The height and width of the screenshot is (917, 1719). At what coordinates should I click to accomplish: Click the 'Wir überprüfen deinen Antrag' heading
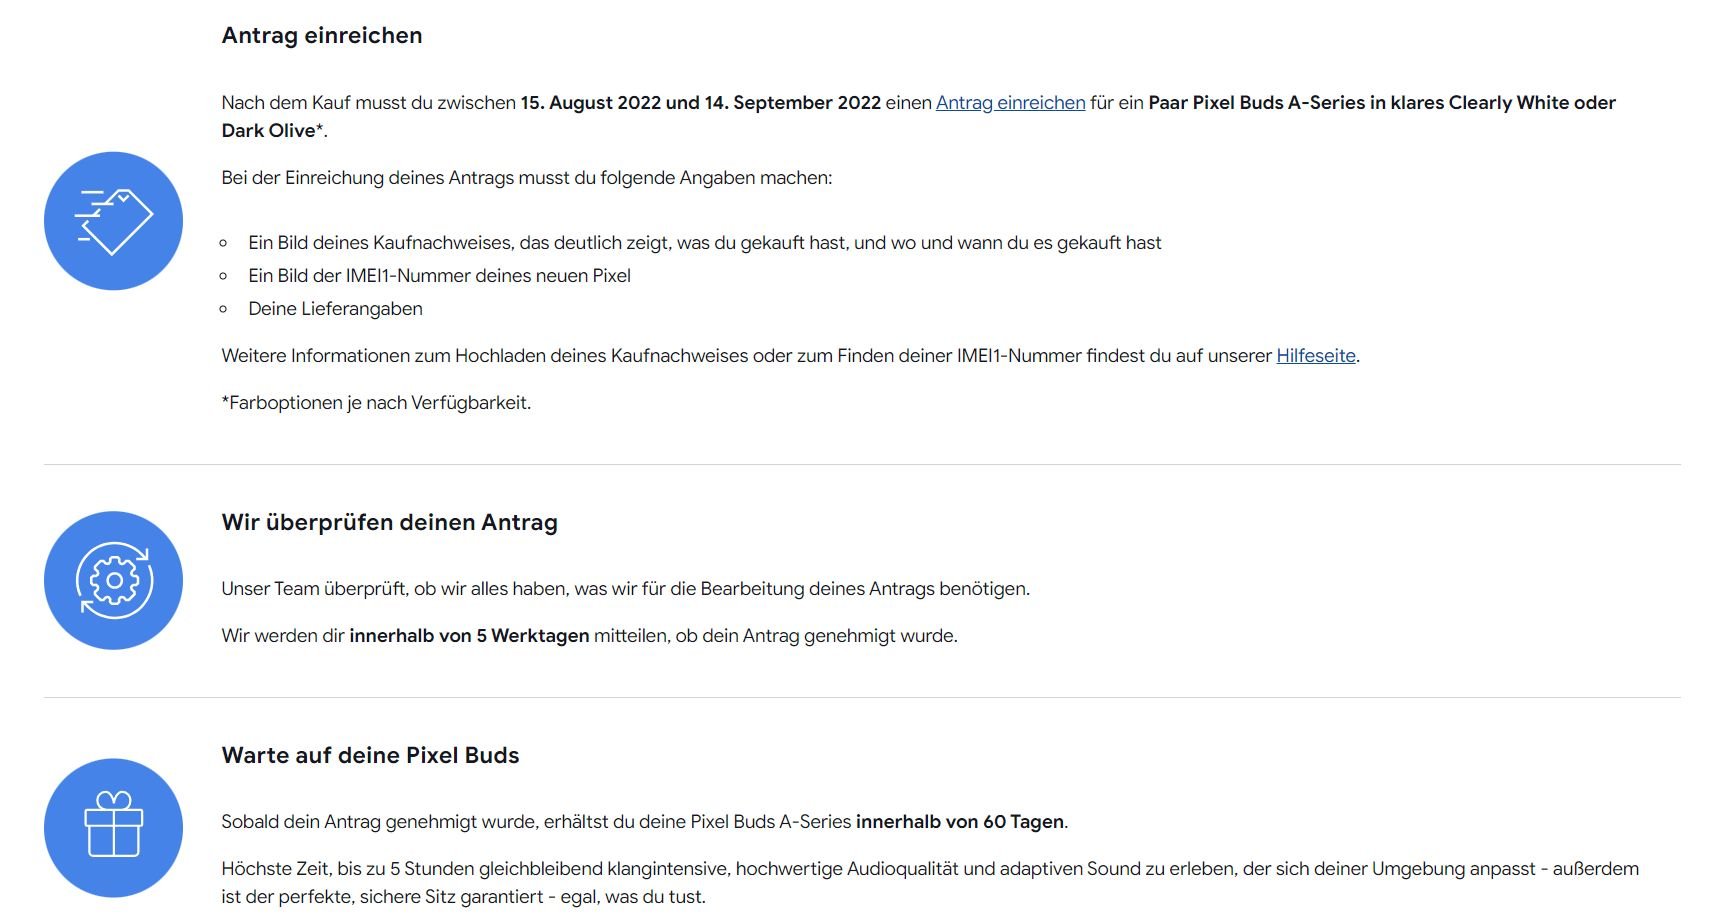389,523
